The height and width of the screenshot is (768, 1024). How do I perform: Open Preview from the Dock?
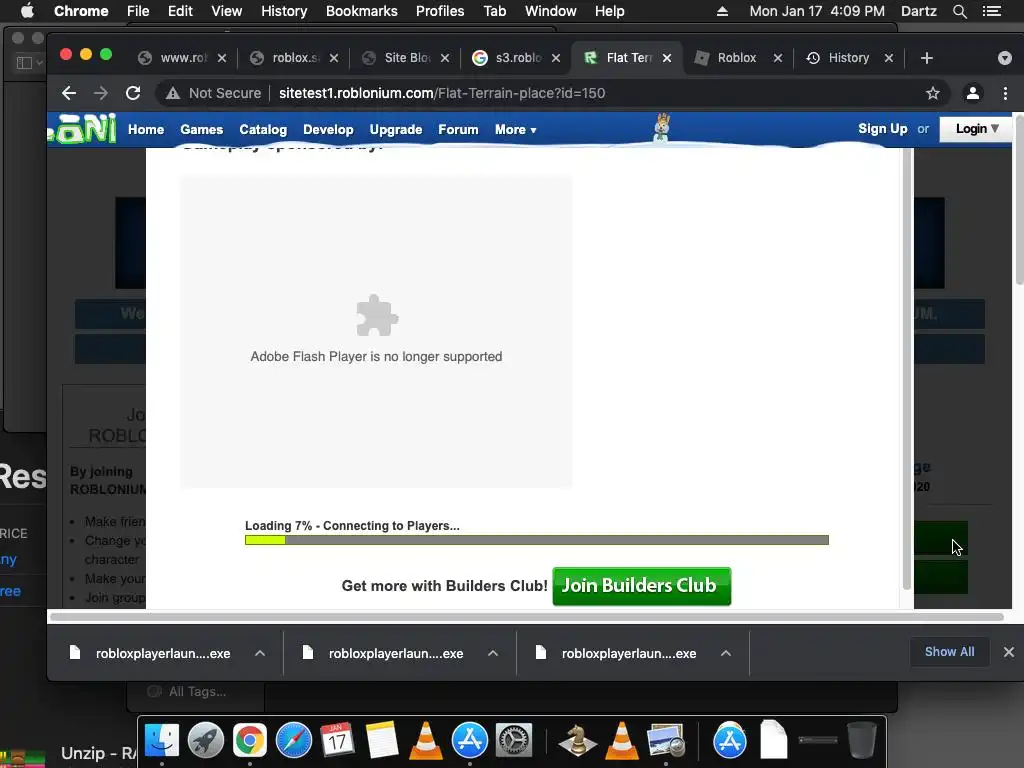tap(665, 741)
